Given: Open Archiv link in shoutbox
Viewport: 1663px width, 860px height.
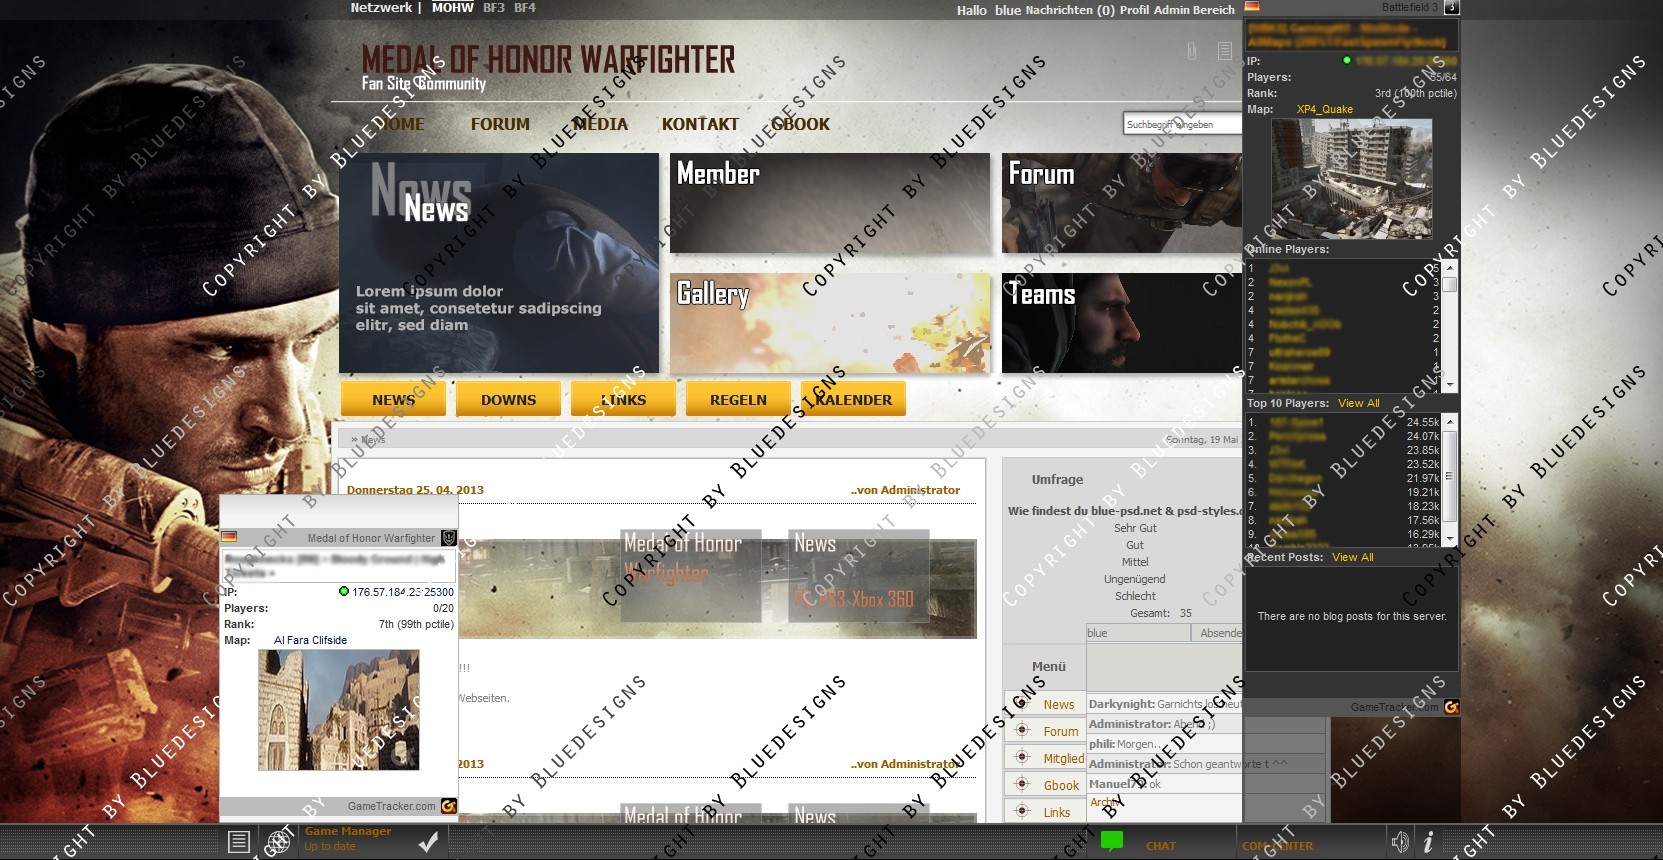Looking at the screenshot, I should pyautogui.click(x=1105, y=802).
